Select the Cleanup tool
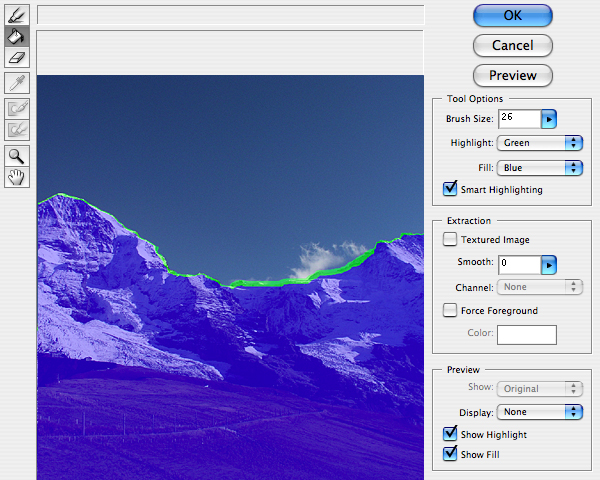Viewport: 600px width, 480px height. pos(17,109)
